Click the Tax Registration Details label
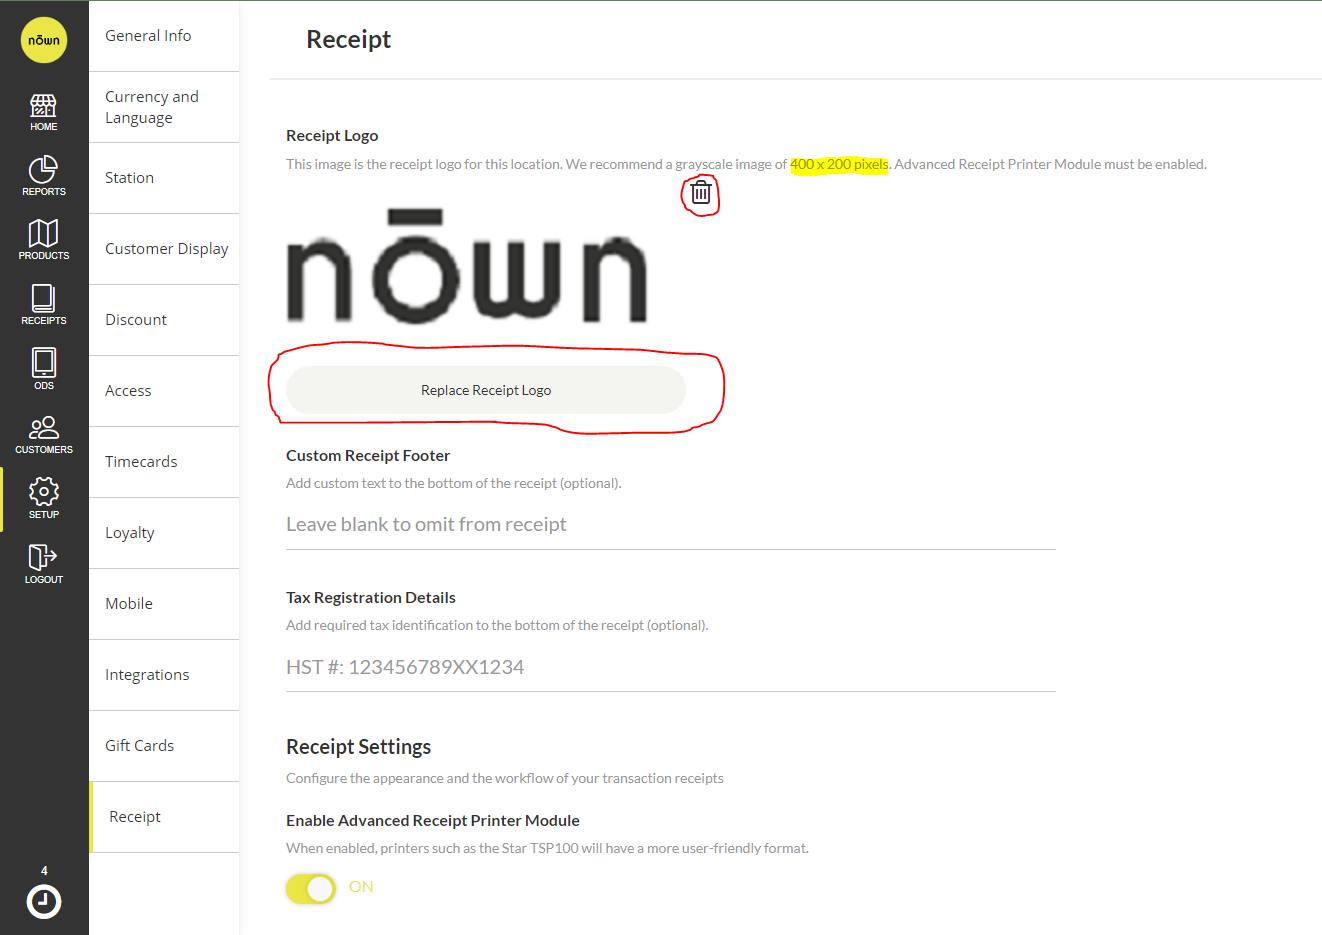This screenshot has height=935, width=1322. pos(371,598)
